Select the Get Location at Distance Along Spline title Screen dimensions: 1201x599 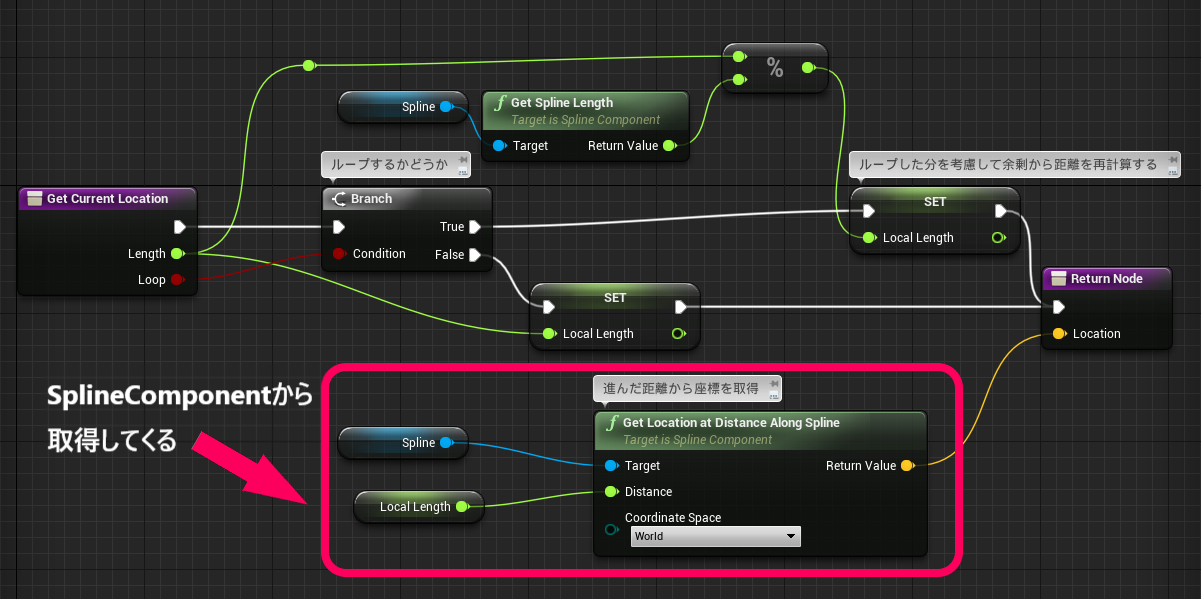731,423
